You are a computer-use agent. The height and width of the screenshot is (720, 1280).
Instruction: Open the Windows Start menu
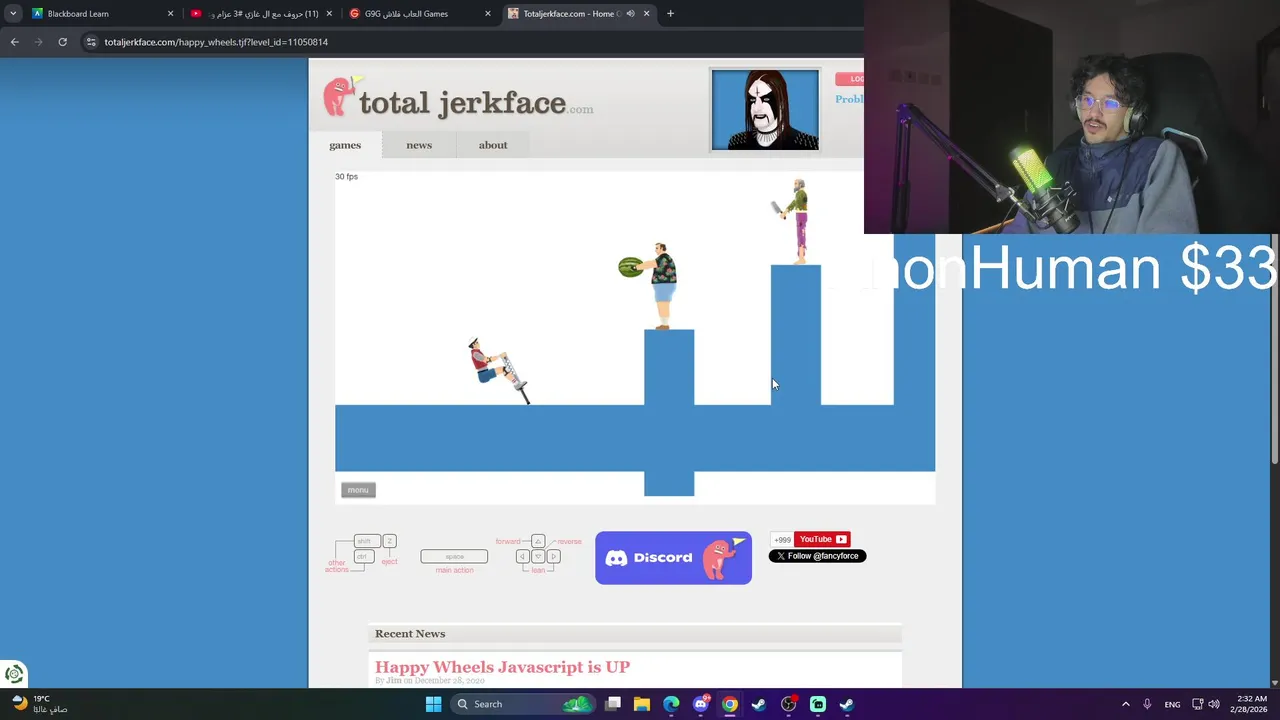(433, 704)
